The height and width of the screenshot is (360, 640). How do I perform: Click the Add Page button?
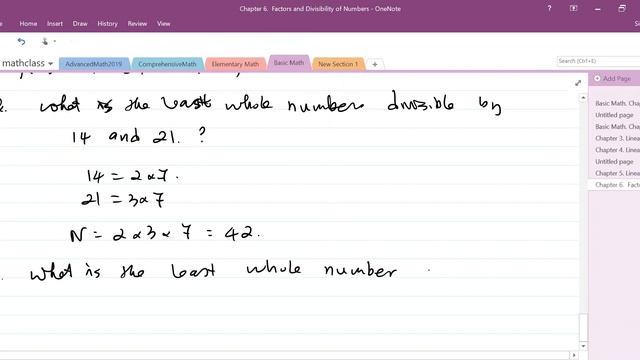[x=613, y=78]
